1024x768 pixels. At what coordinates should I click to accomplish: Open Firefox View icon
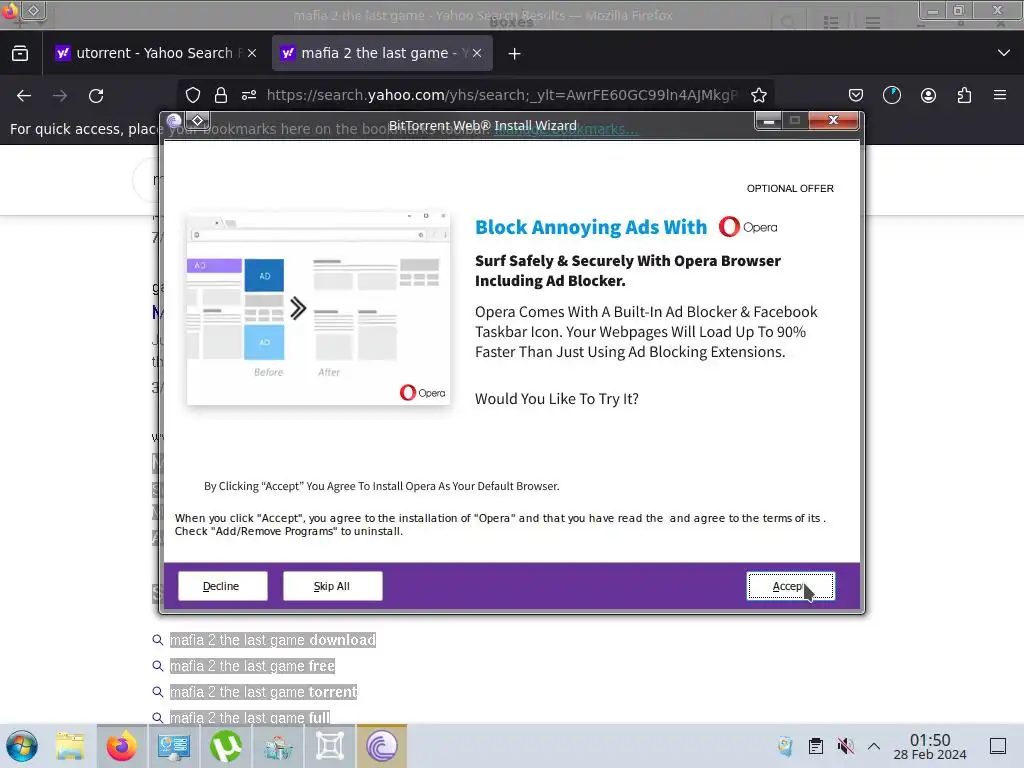pyautogui.click(x=20, y=53)
